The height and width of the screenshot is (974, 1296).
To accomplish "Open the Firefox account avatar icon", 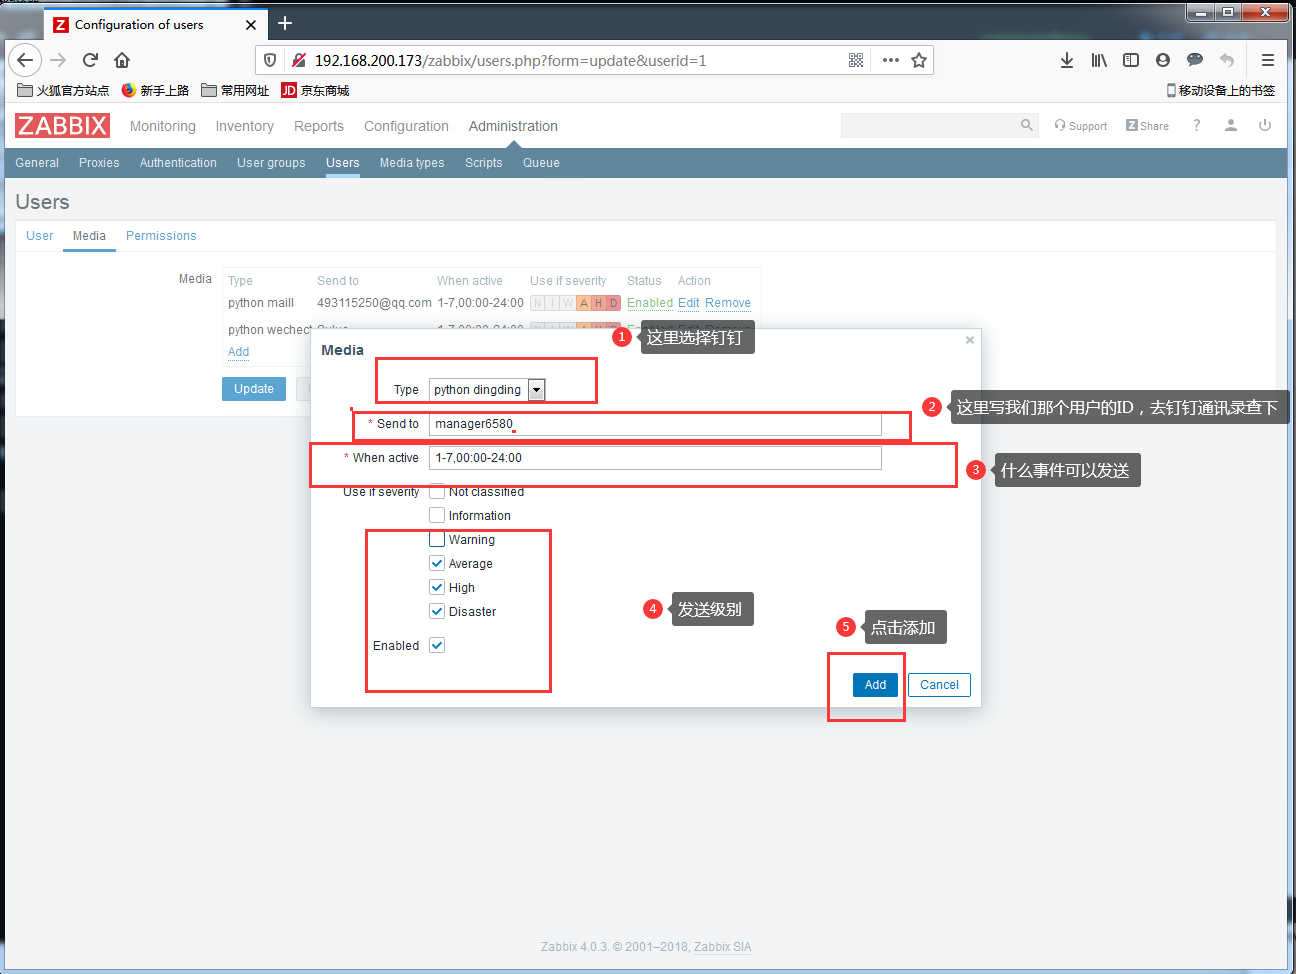I will 1163,60.
